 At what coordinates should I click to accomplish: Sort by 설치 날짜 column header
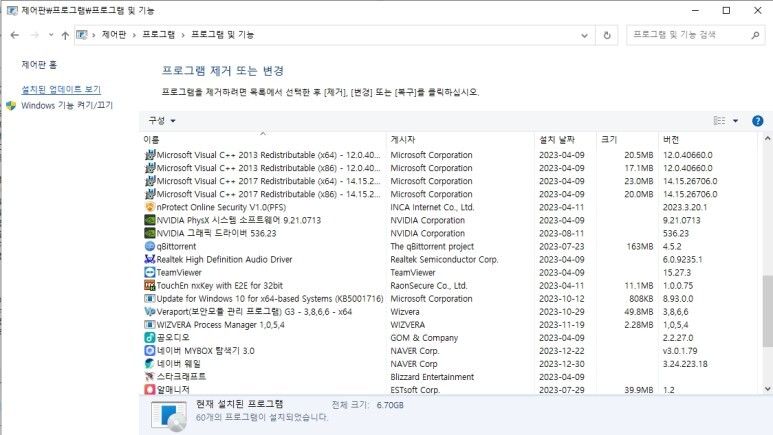point(565,140)
